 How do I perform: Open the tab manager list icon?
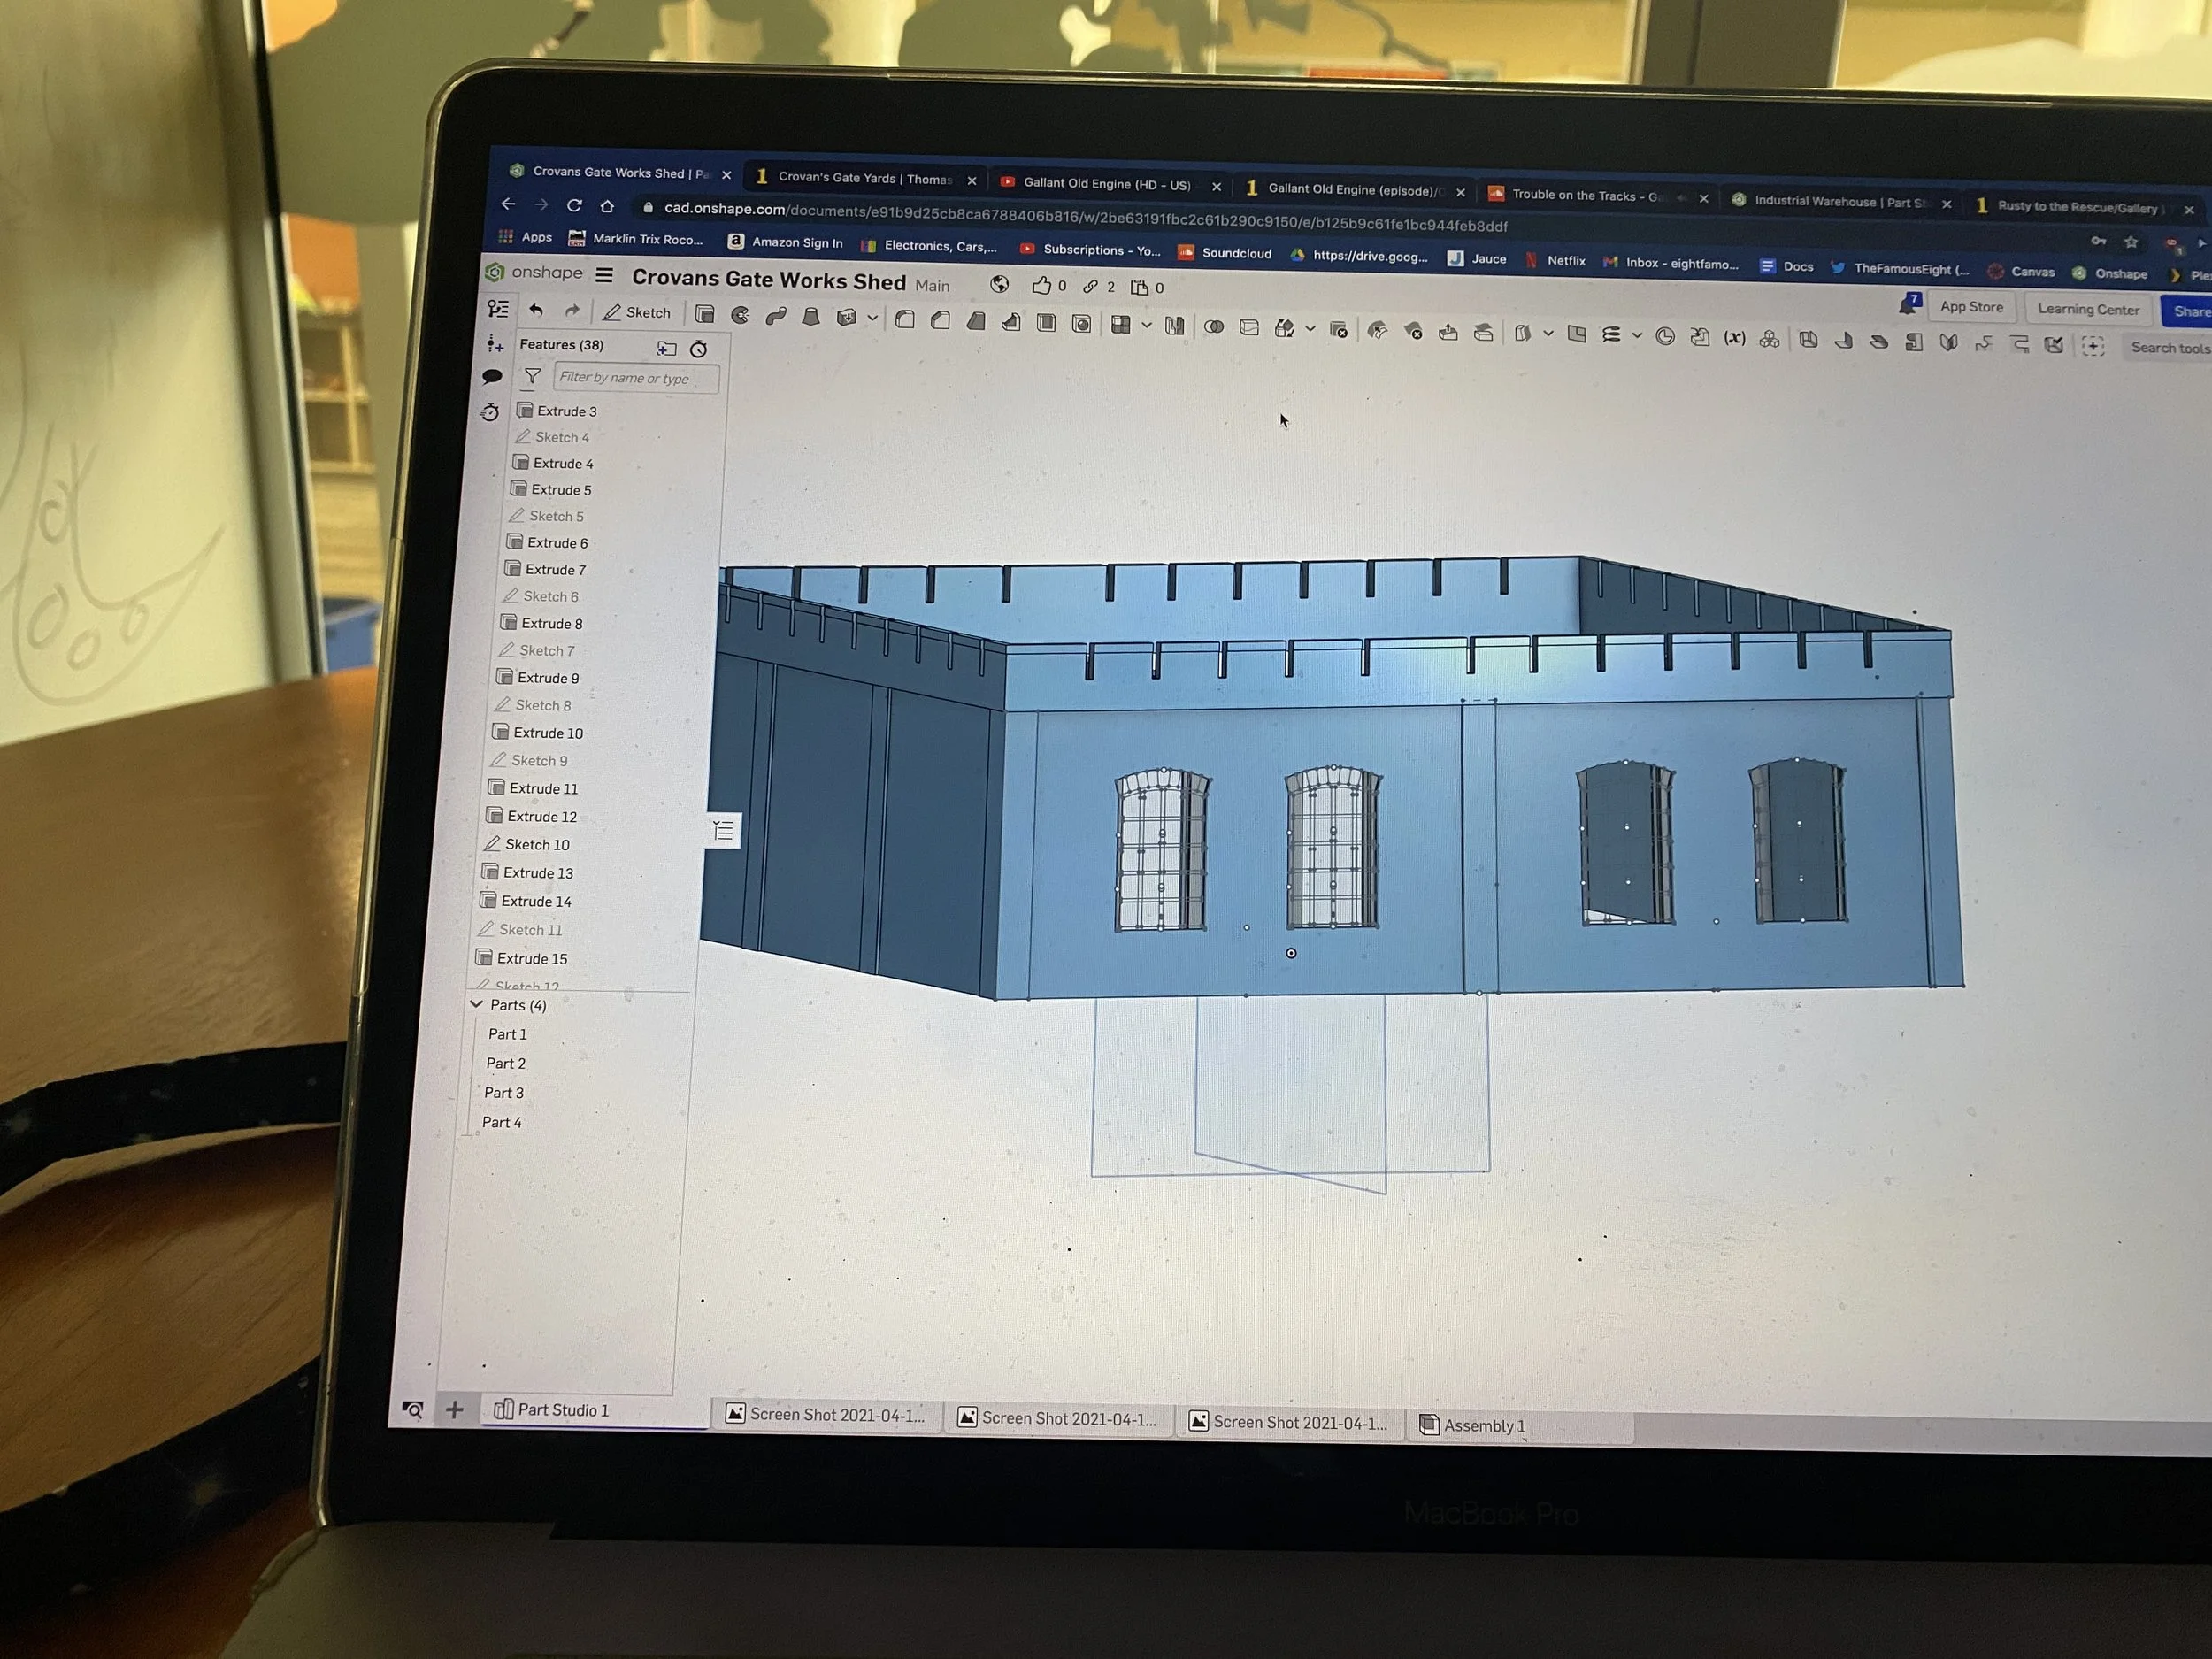pos(412,1409)
